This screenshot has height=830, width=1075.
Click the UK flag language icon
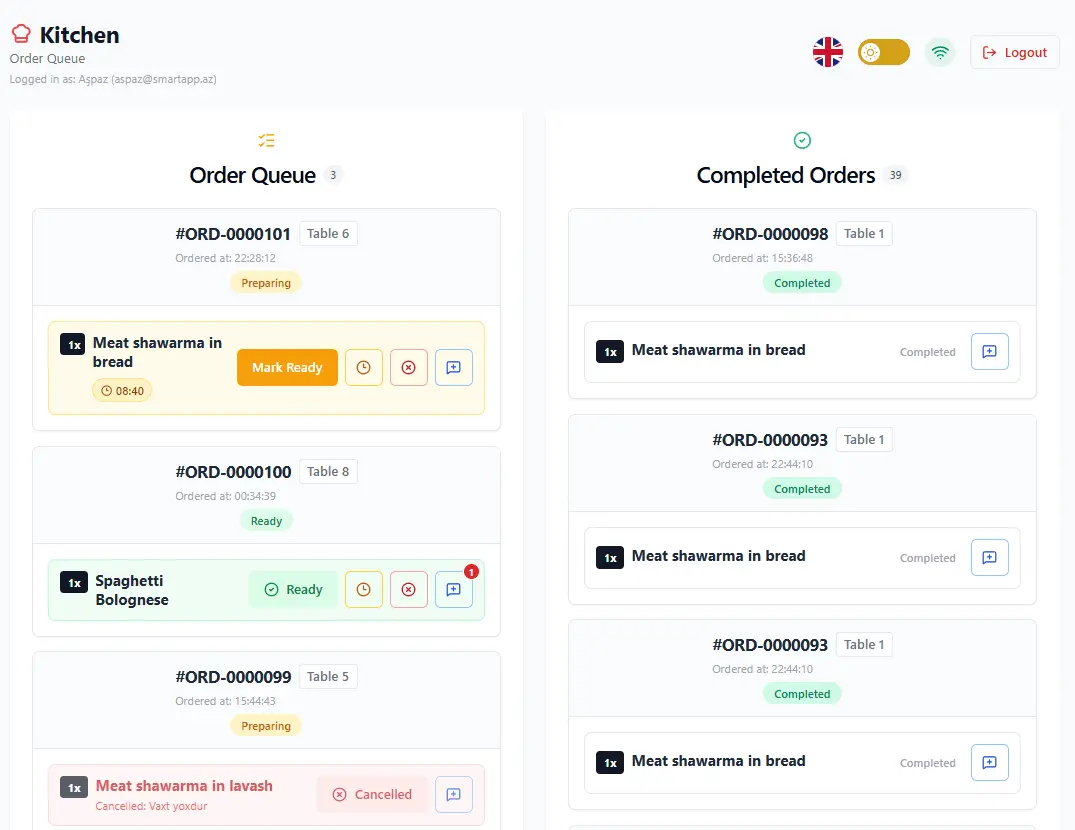click(x=828, y=52)
